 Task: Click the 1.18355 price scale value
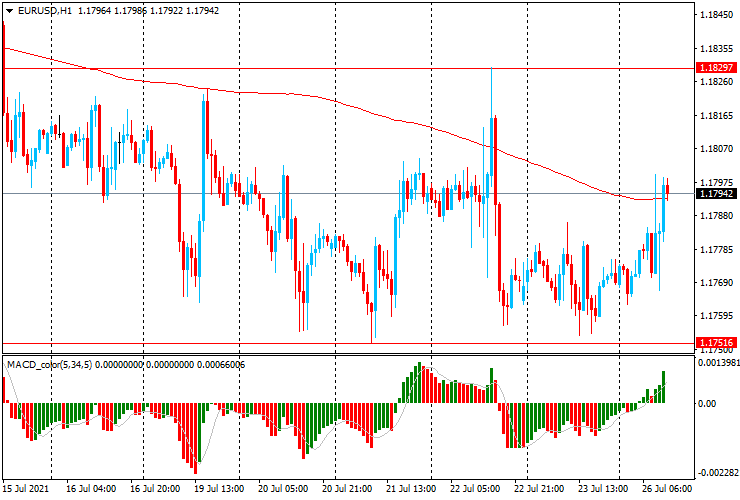pyautogui.click(x=716, y=49)
